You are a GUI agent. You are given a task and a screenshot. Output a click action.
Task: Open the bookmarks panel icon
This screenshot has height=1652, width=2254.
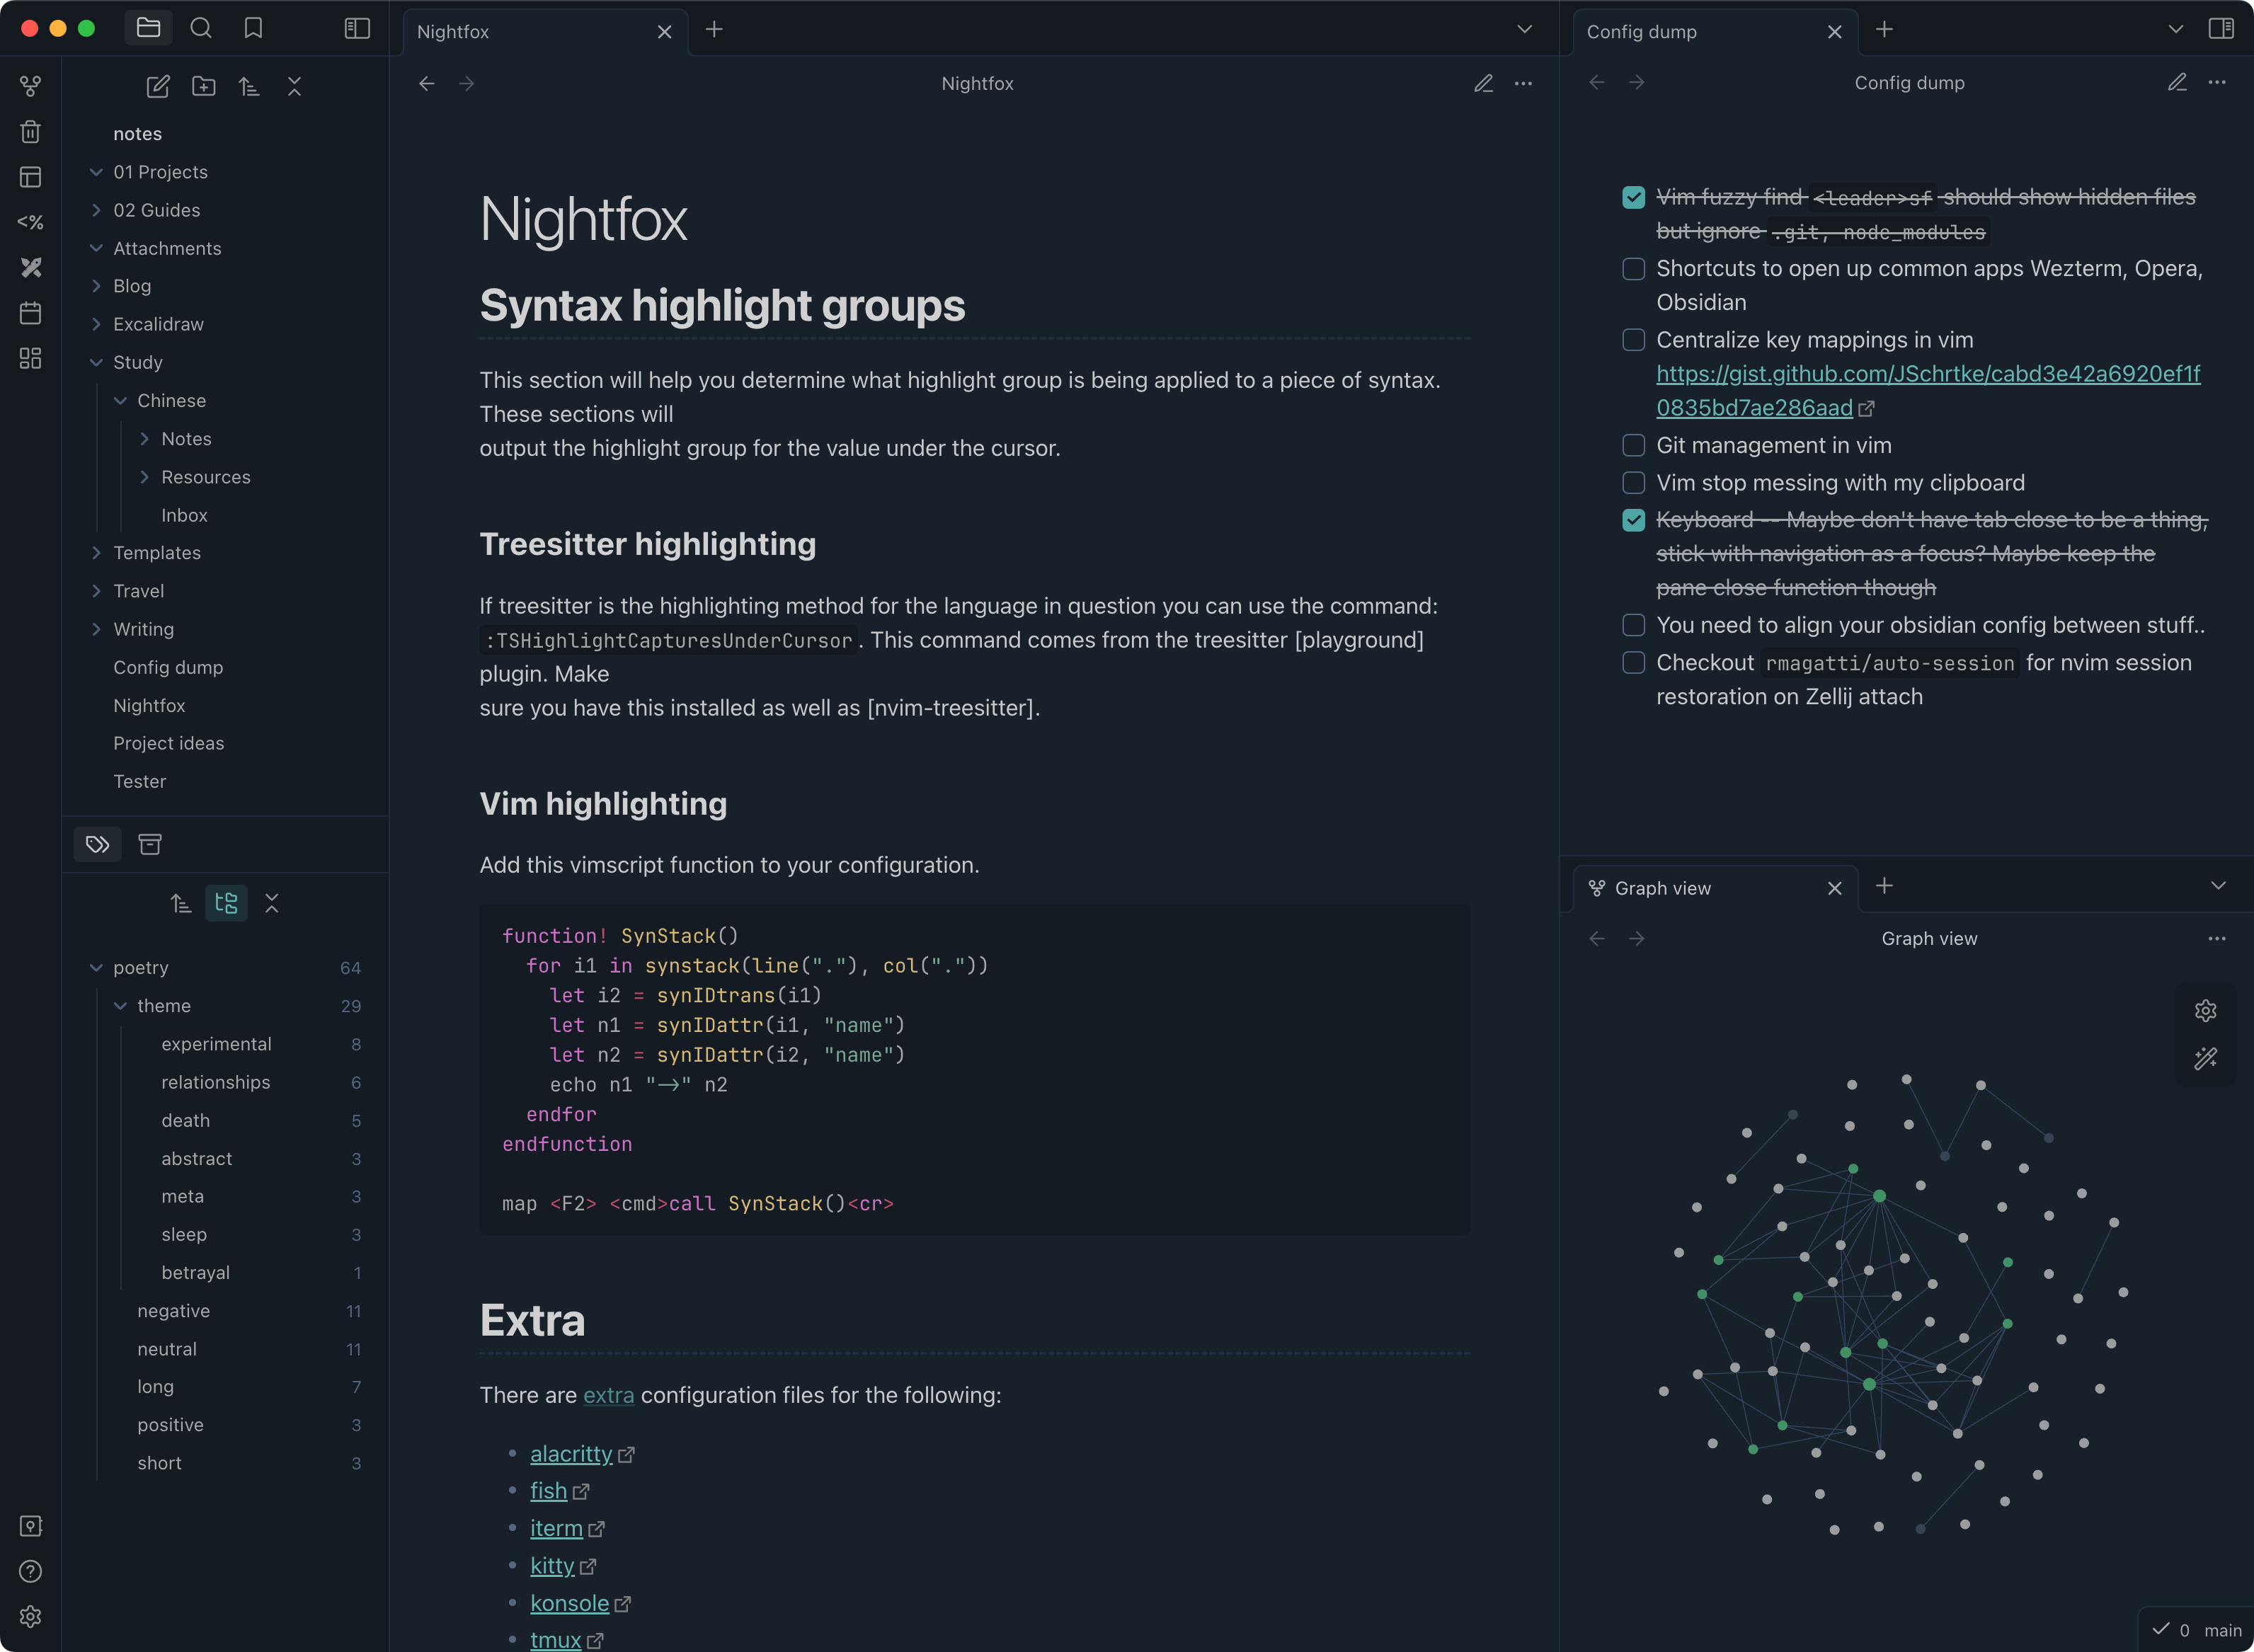point(253,28)
